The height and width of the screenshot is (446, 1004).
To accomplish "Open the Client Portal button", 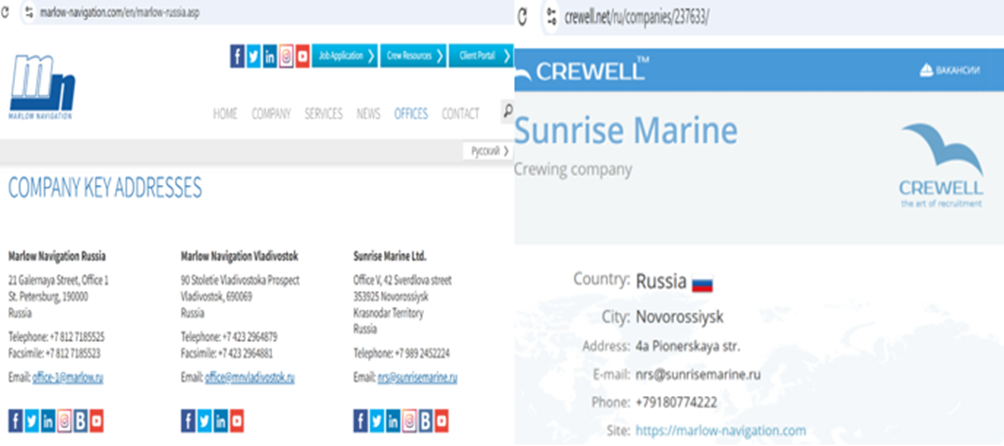I will pos(482,56).
